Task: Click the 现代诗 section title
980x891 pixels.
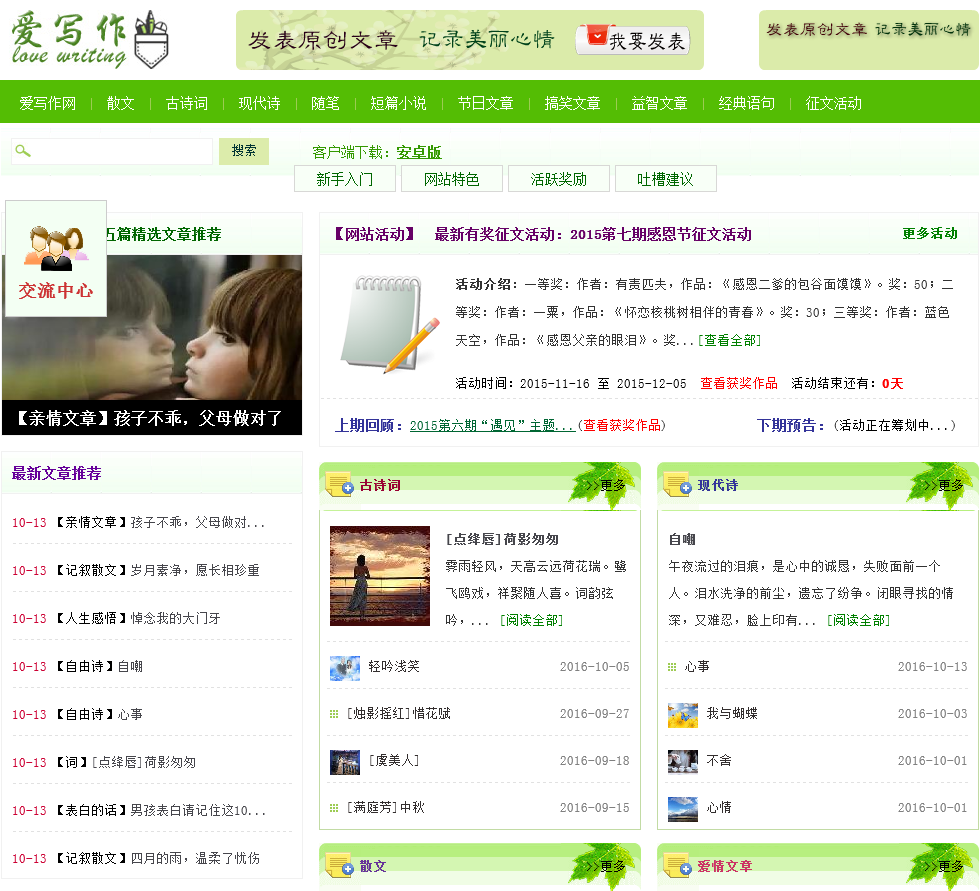Action: (718, 485)
